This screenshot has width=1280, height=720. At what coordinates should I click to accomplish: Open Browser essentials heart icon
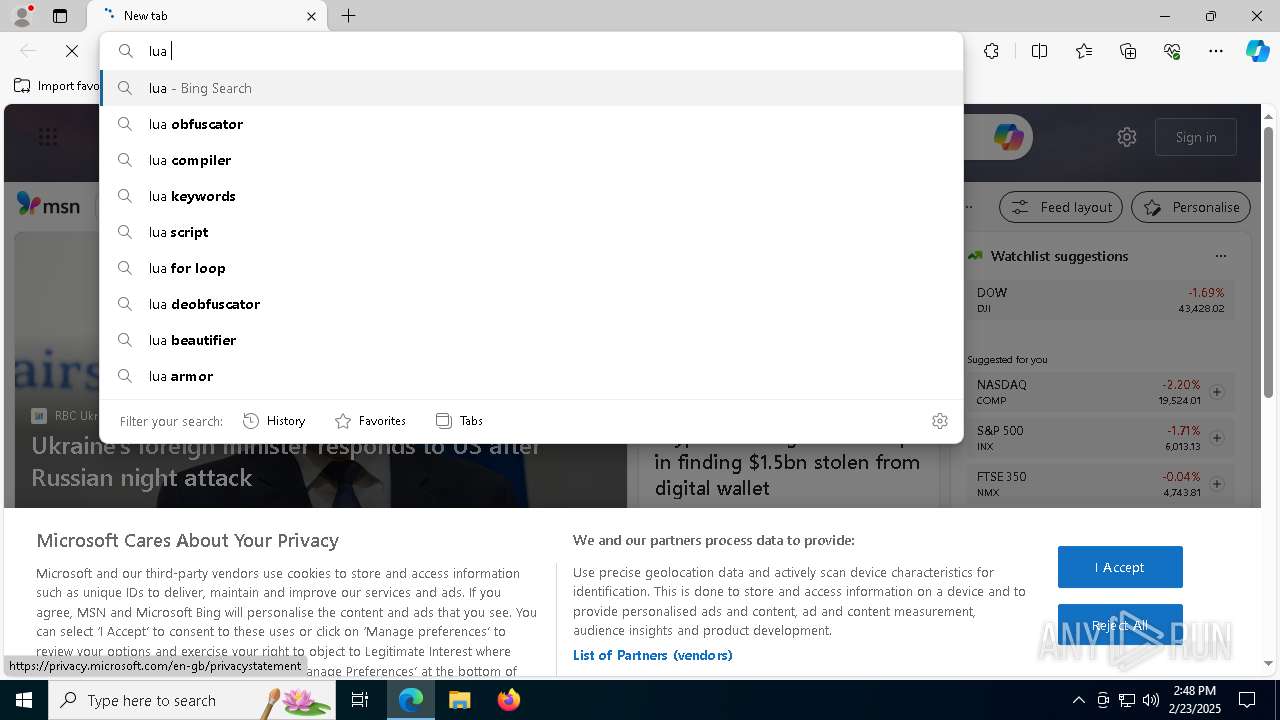coord(1172,51)
